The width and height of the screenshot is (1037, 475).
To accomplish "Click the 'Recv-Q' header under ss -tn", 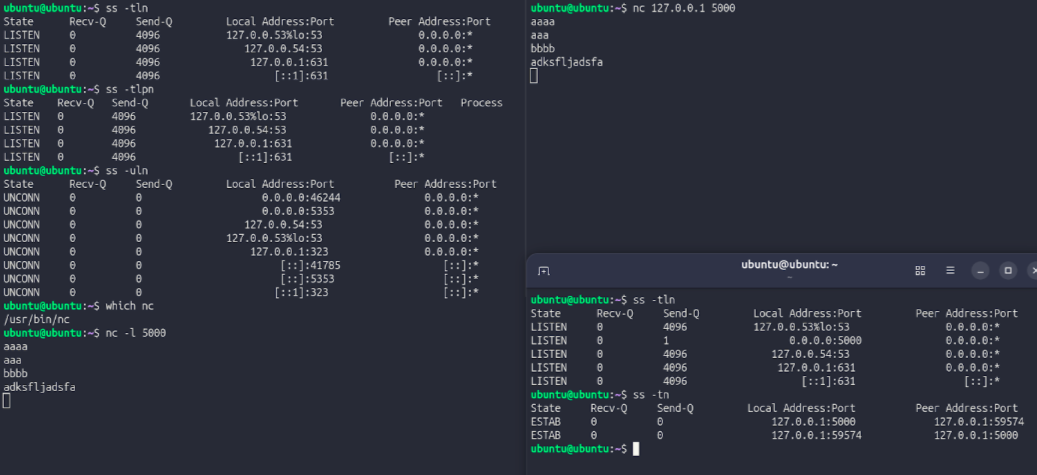I will (608, 408).
